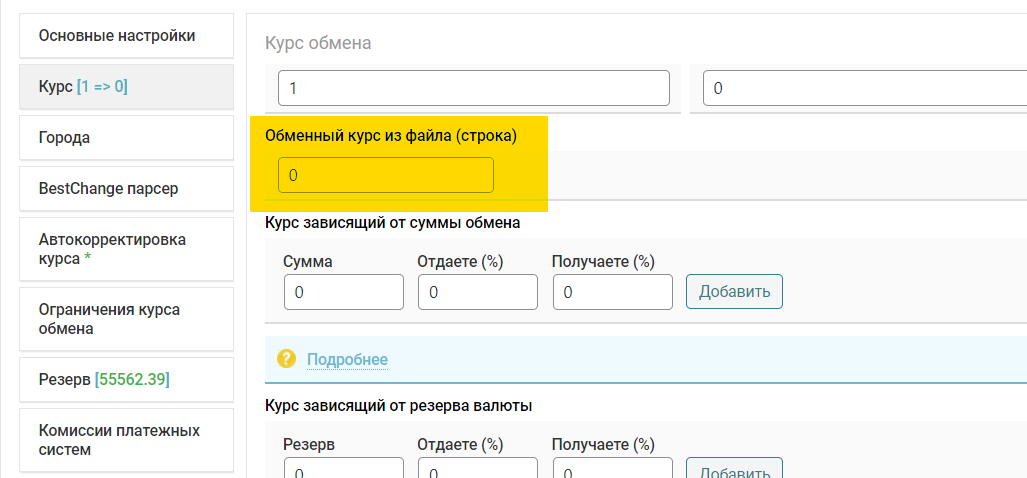Click Отдаете (%) field under sum-dependent rate
Screen dimensions: 1027x478
478,292
